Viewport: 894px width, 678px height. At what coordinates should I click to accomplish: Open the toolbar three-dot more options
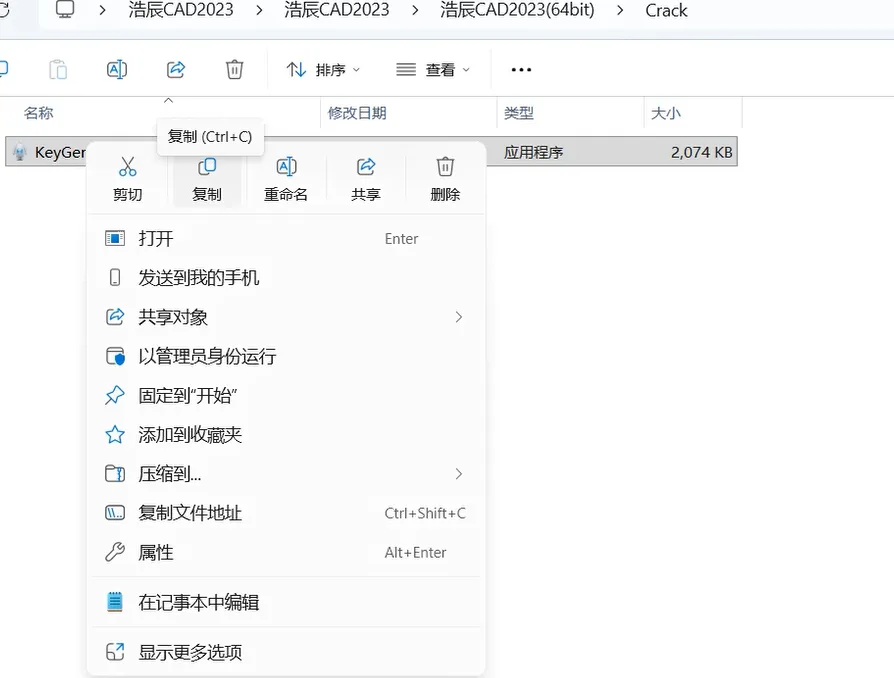point(521,70)
